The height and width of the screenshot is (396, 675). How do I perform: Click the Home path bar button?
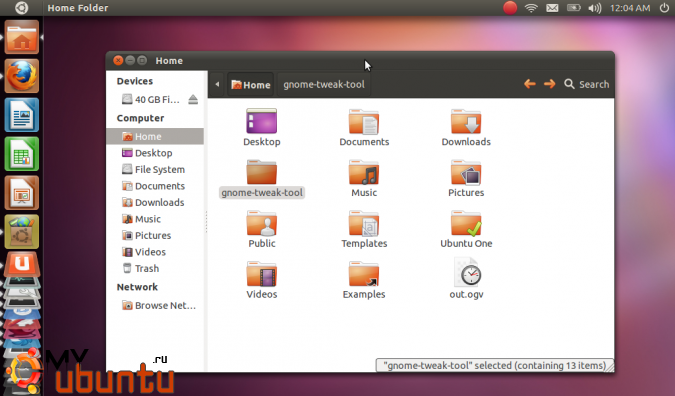tap(251, 84)
